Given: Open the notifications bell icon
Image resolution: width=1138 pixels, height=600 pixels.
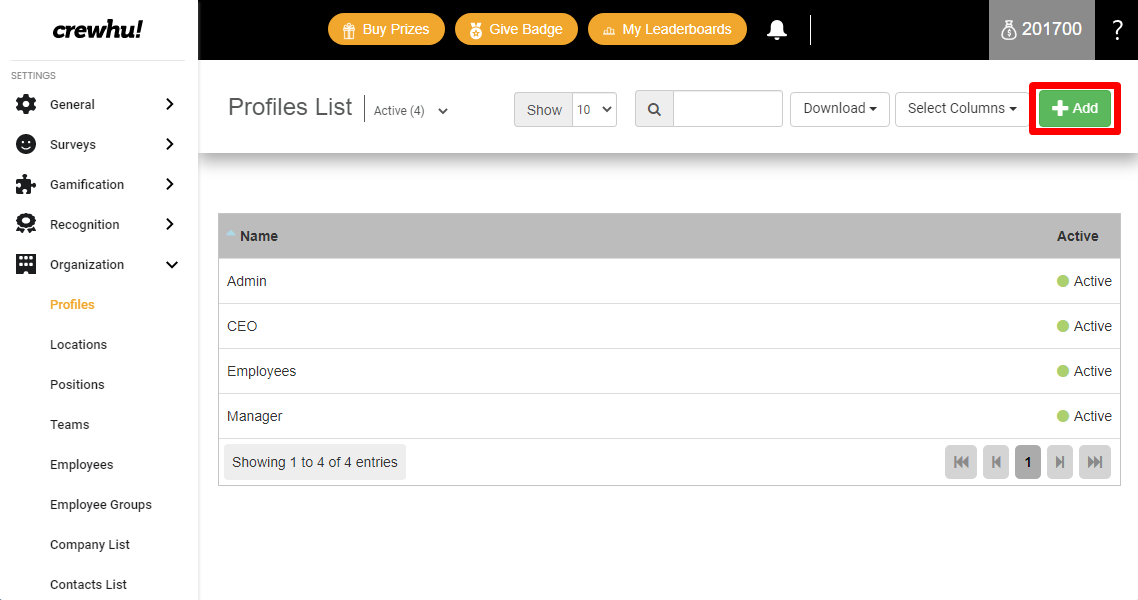Looking at the screenshot, I should [x=776, y=30].
